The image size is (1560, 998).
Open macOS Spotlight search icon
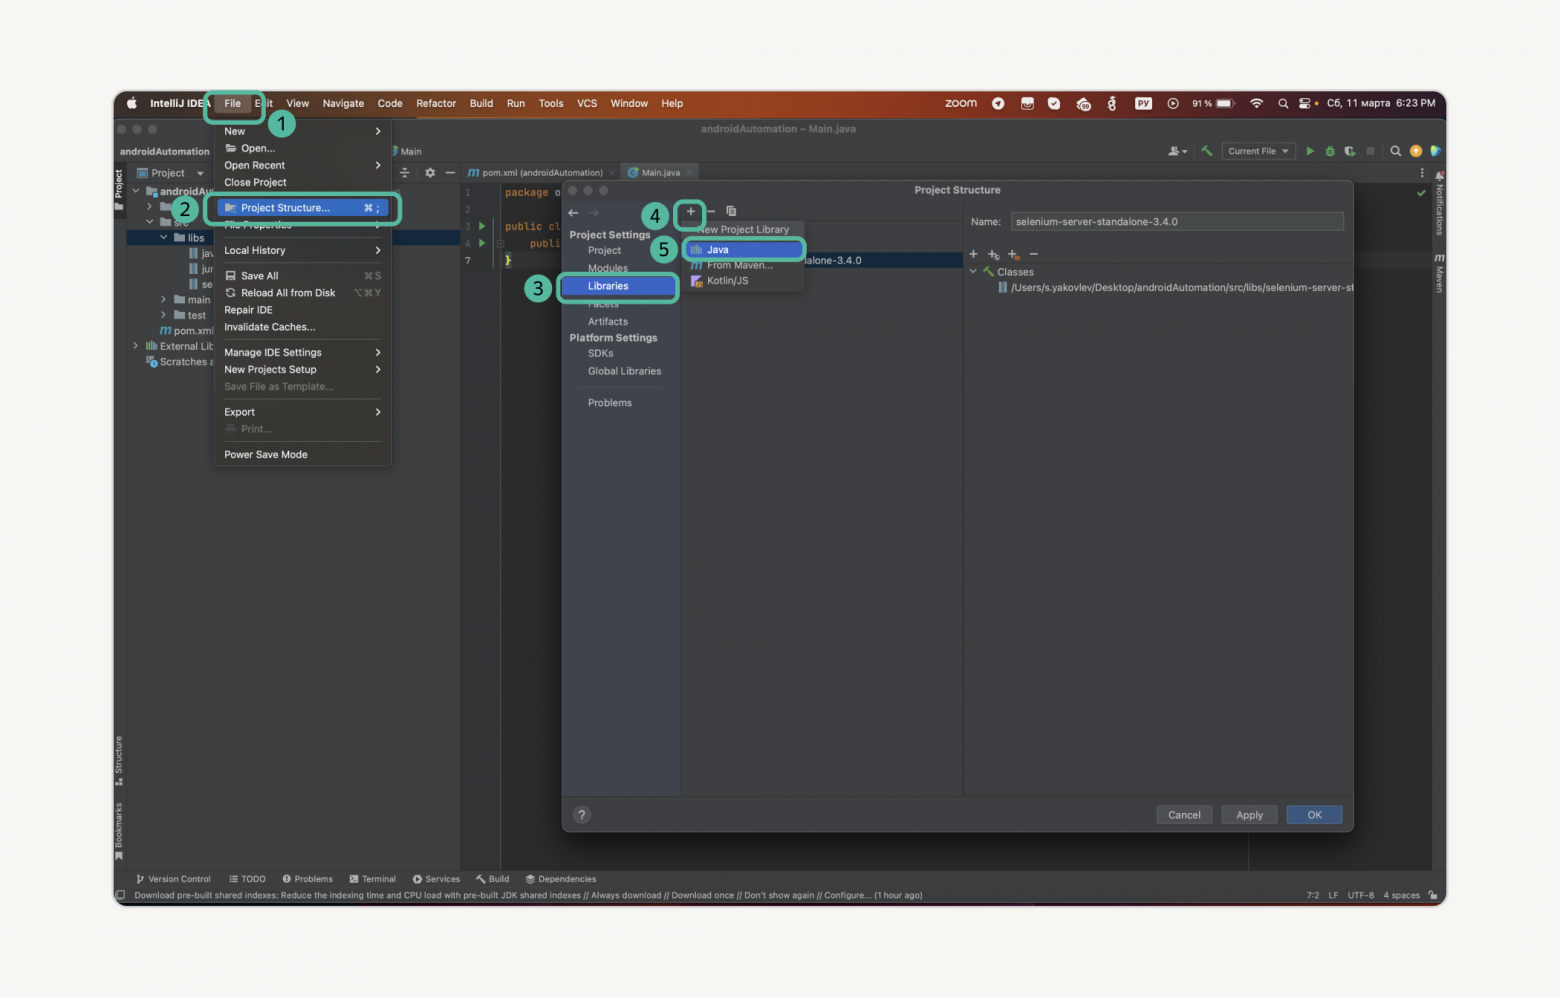[1283, 103]
